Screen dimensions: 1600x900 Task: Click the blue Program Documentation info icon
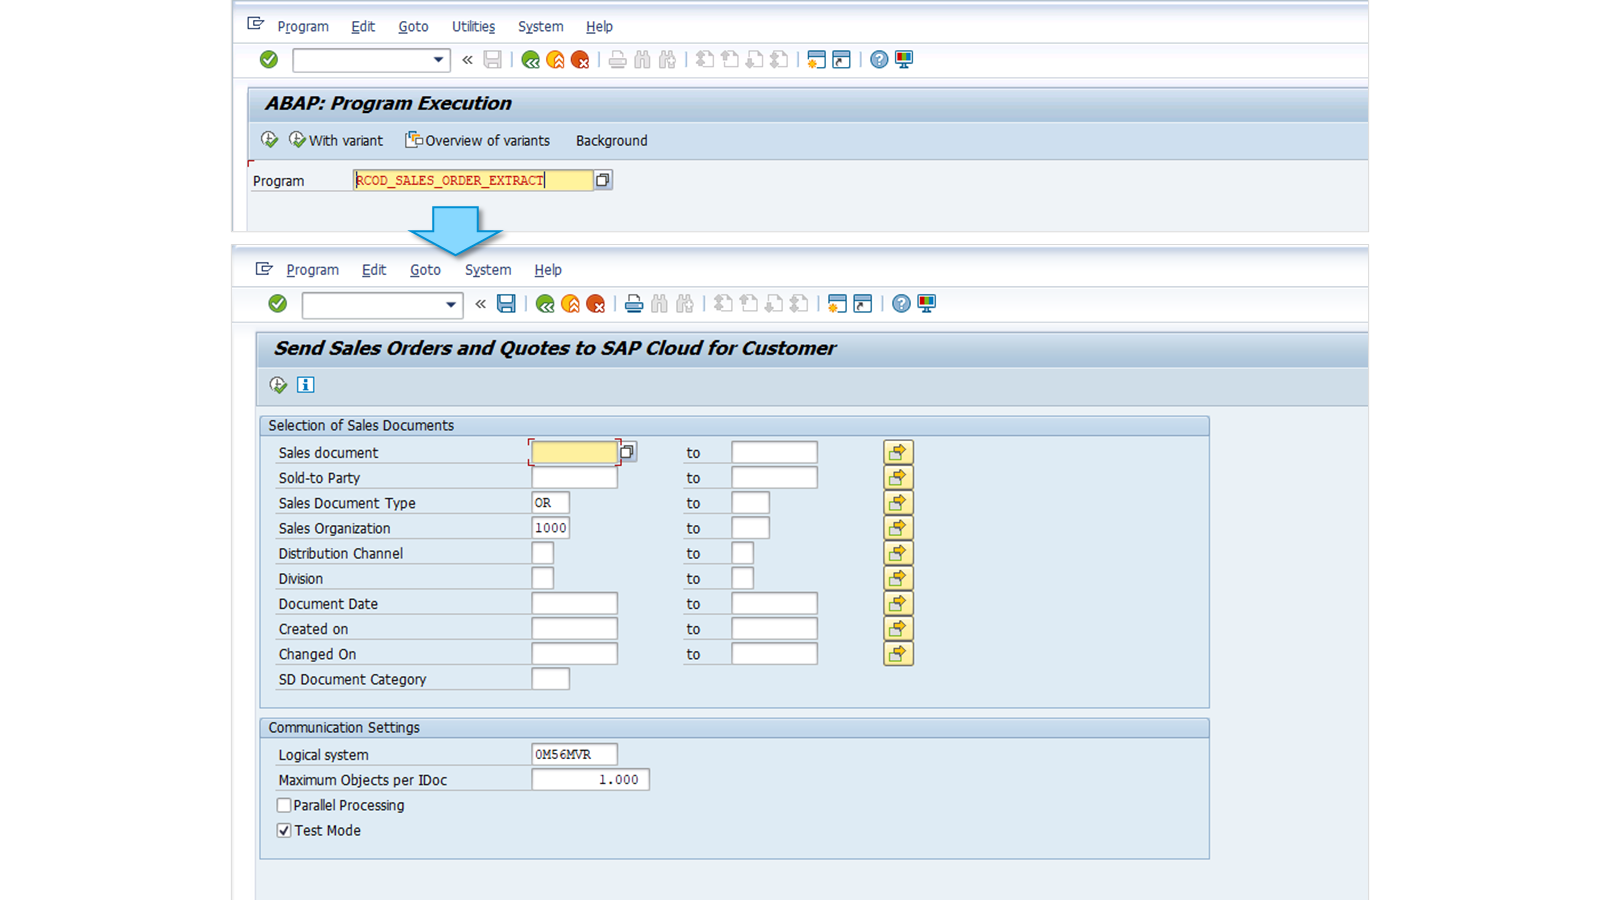tap(306, 385)
